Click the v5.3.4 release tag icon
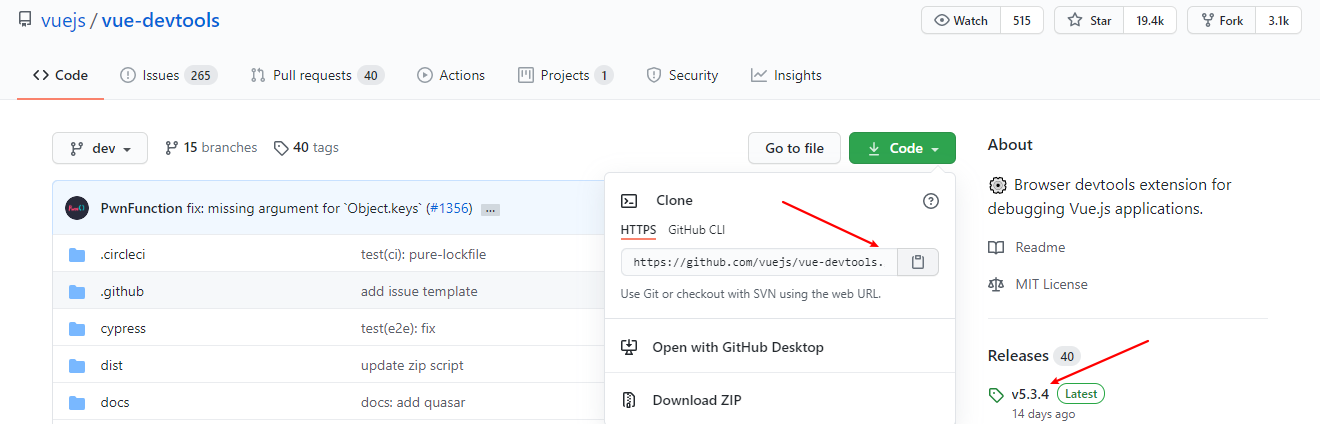This screenshot has height=424, width=1320. 996,394
